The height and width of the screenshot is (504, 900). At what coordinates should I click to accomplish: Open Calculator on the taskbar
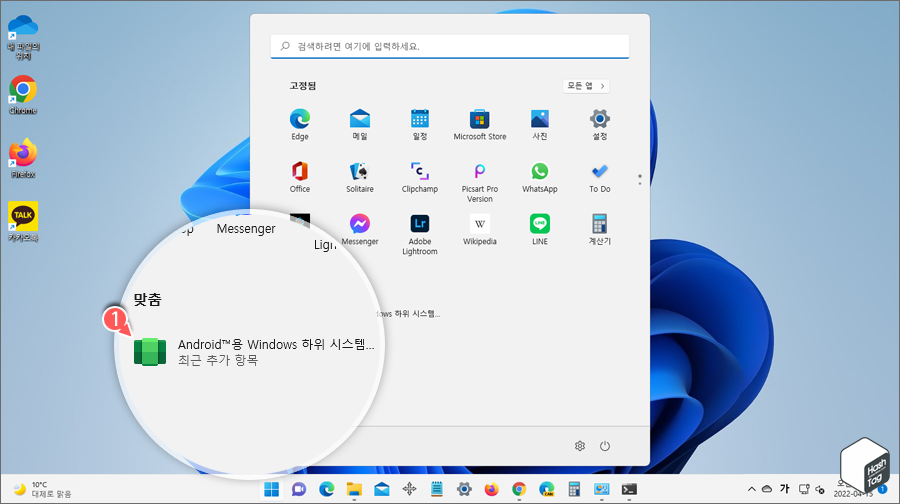574,489
